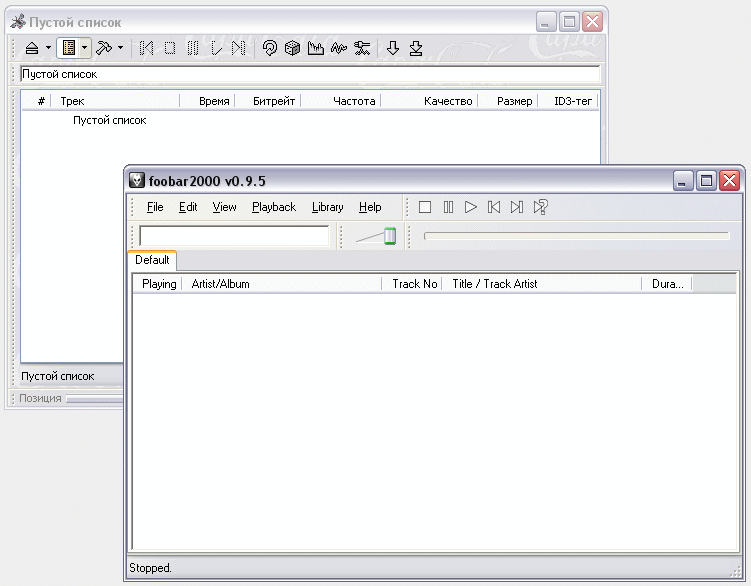The width and height of the screenshot is (751, 586).
Task: Click the Stopped. status bar text
Action: pos(150,568)
